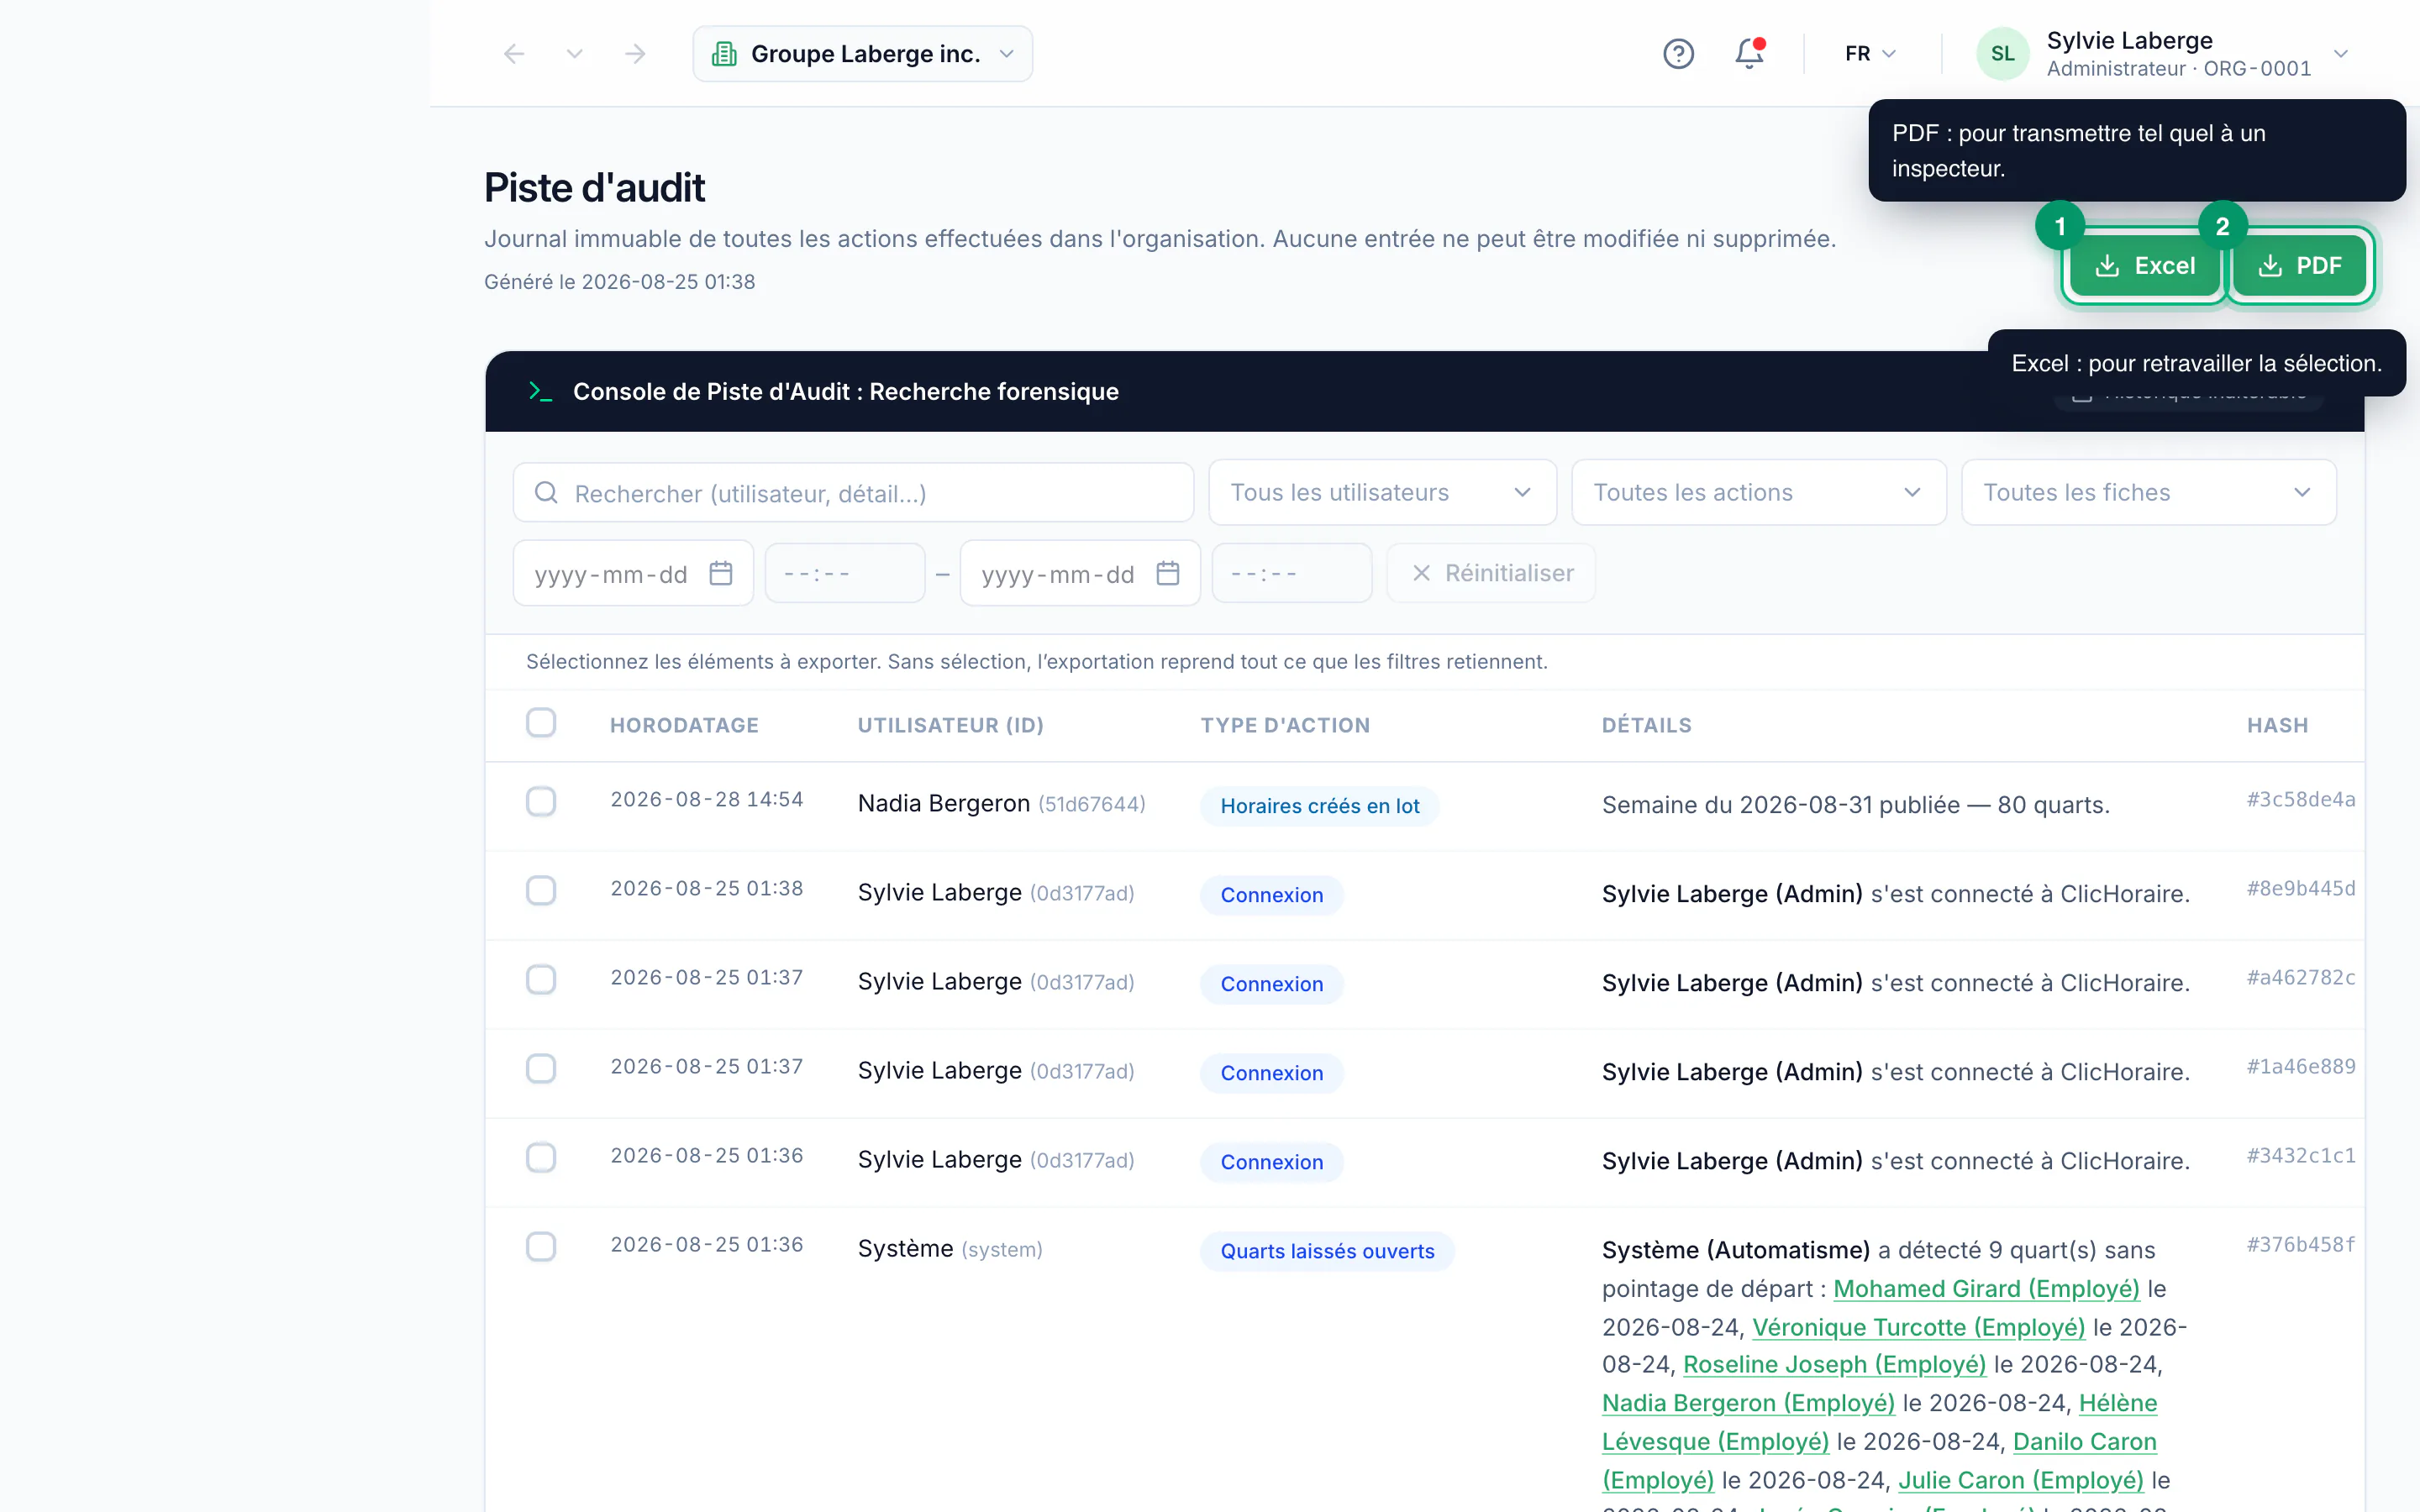Go back with the left arrow icon
2420x1512 pixels.
click(514, 54)
